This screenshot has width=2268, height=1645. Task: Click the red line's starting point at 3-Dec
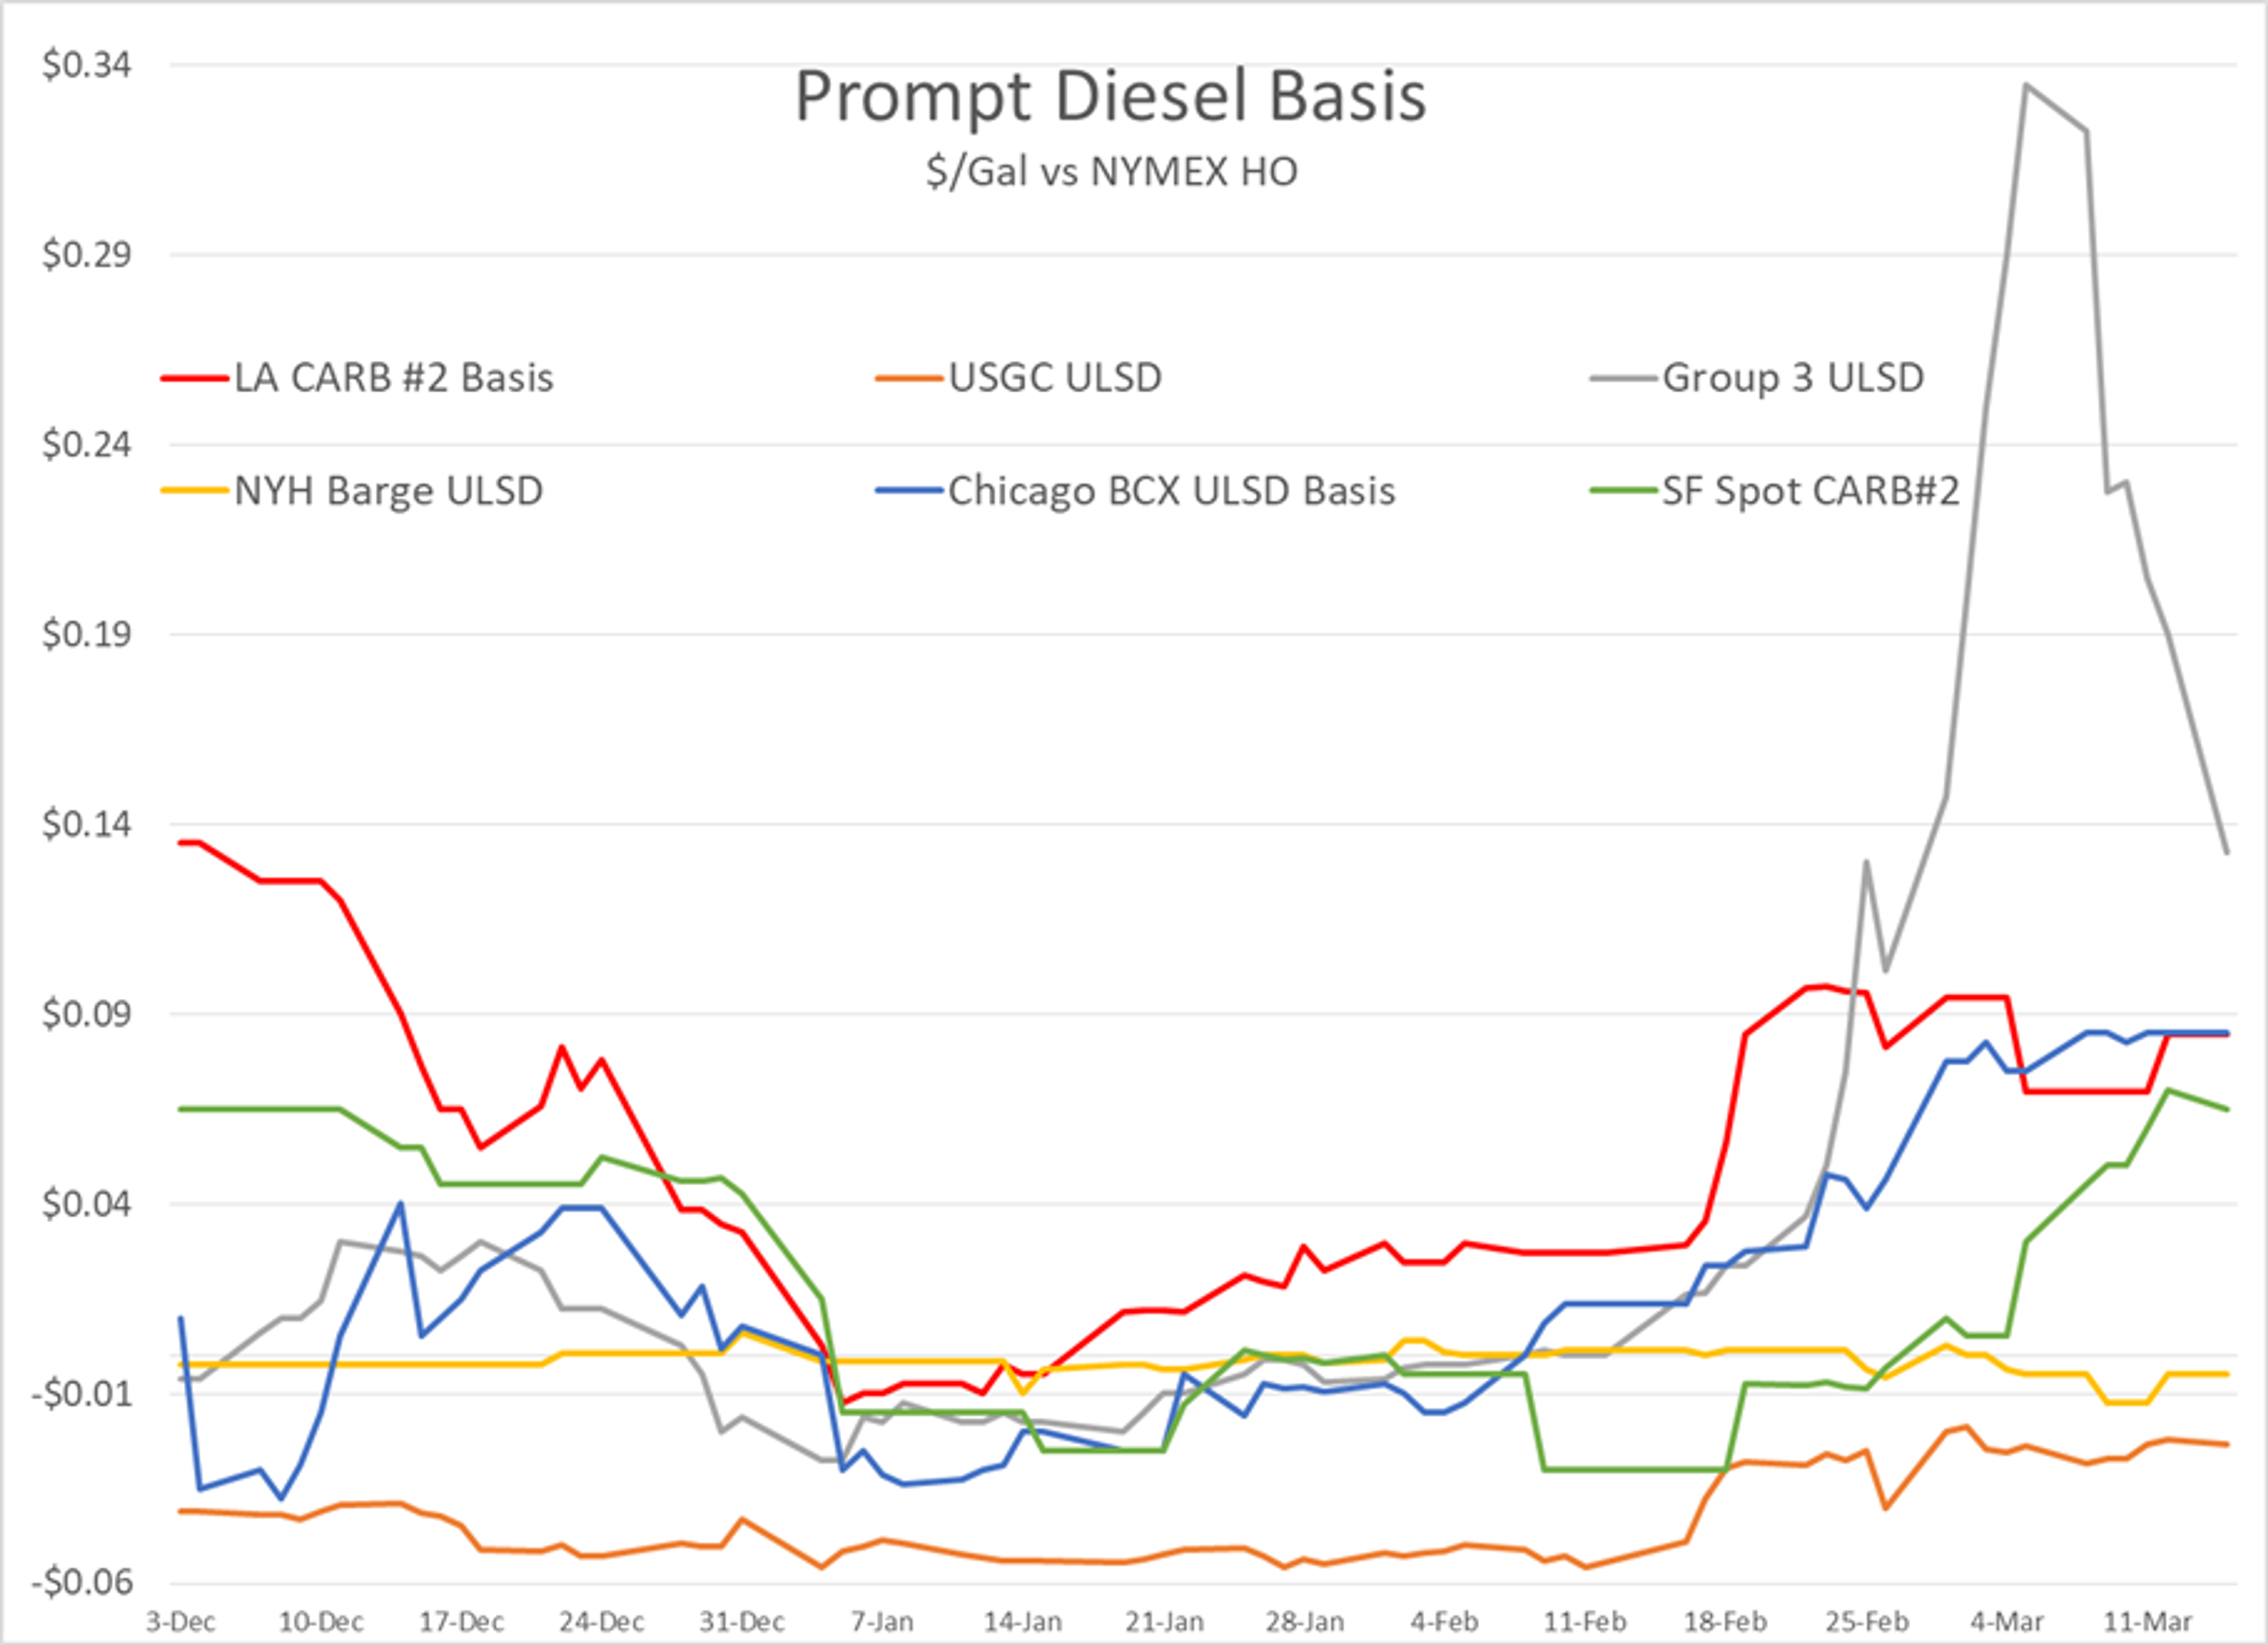click(181, 842)
